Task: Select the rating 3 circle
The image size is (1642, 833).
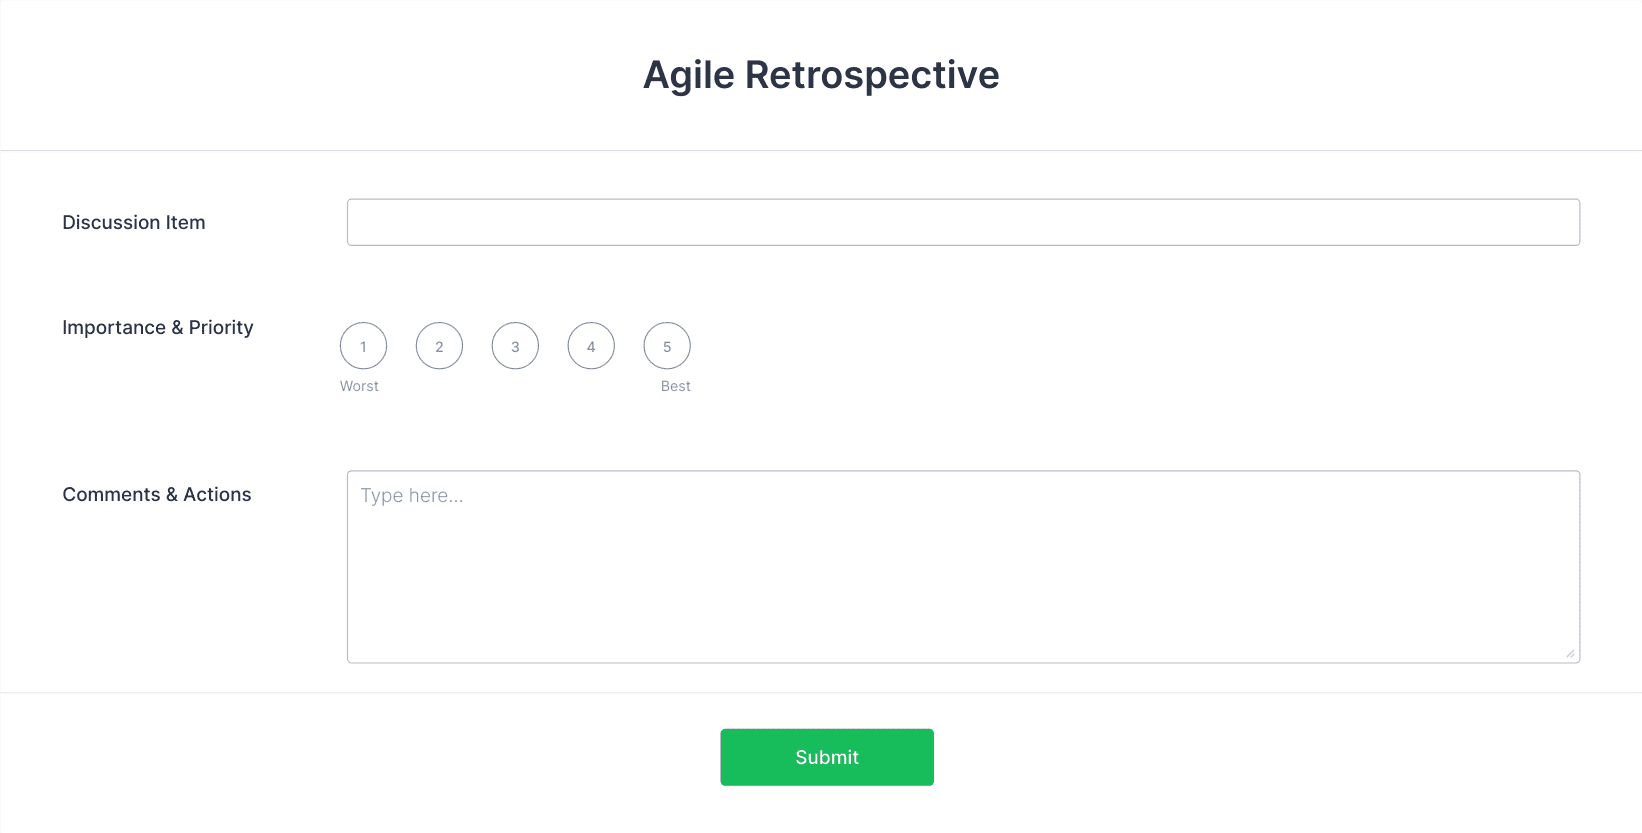Action: 515,346
